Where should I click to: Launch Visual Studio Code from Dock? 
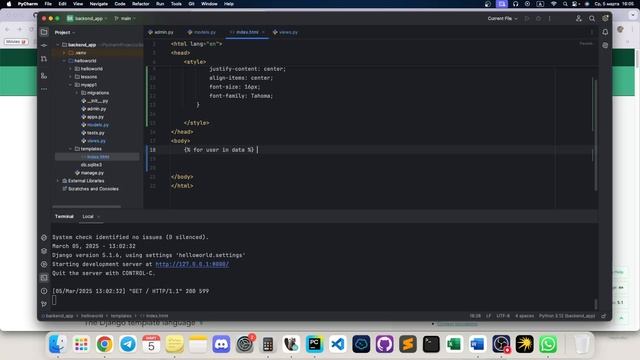tap(338, 344)
